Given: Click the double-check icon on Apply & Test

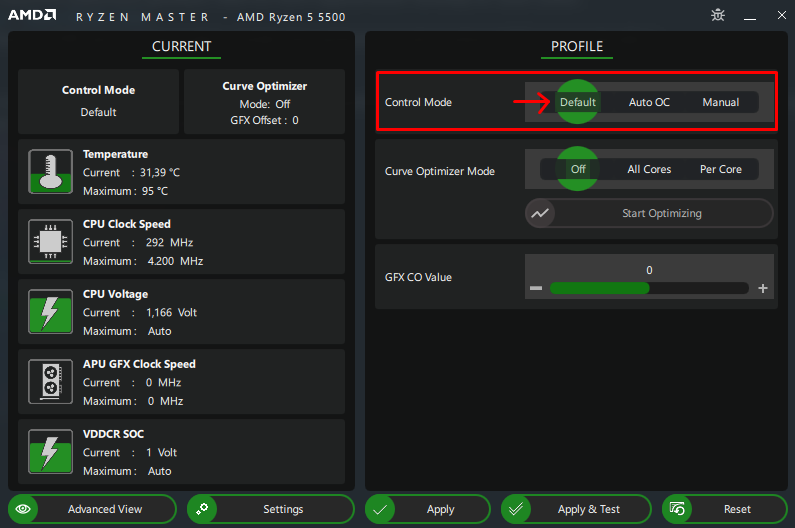Looking at the screenshot, I should point(516,509).
